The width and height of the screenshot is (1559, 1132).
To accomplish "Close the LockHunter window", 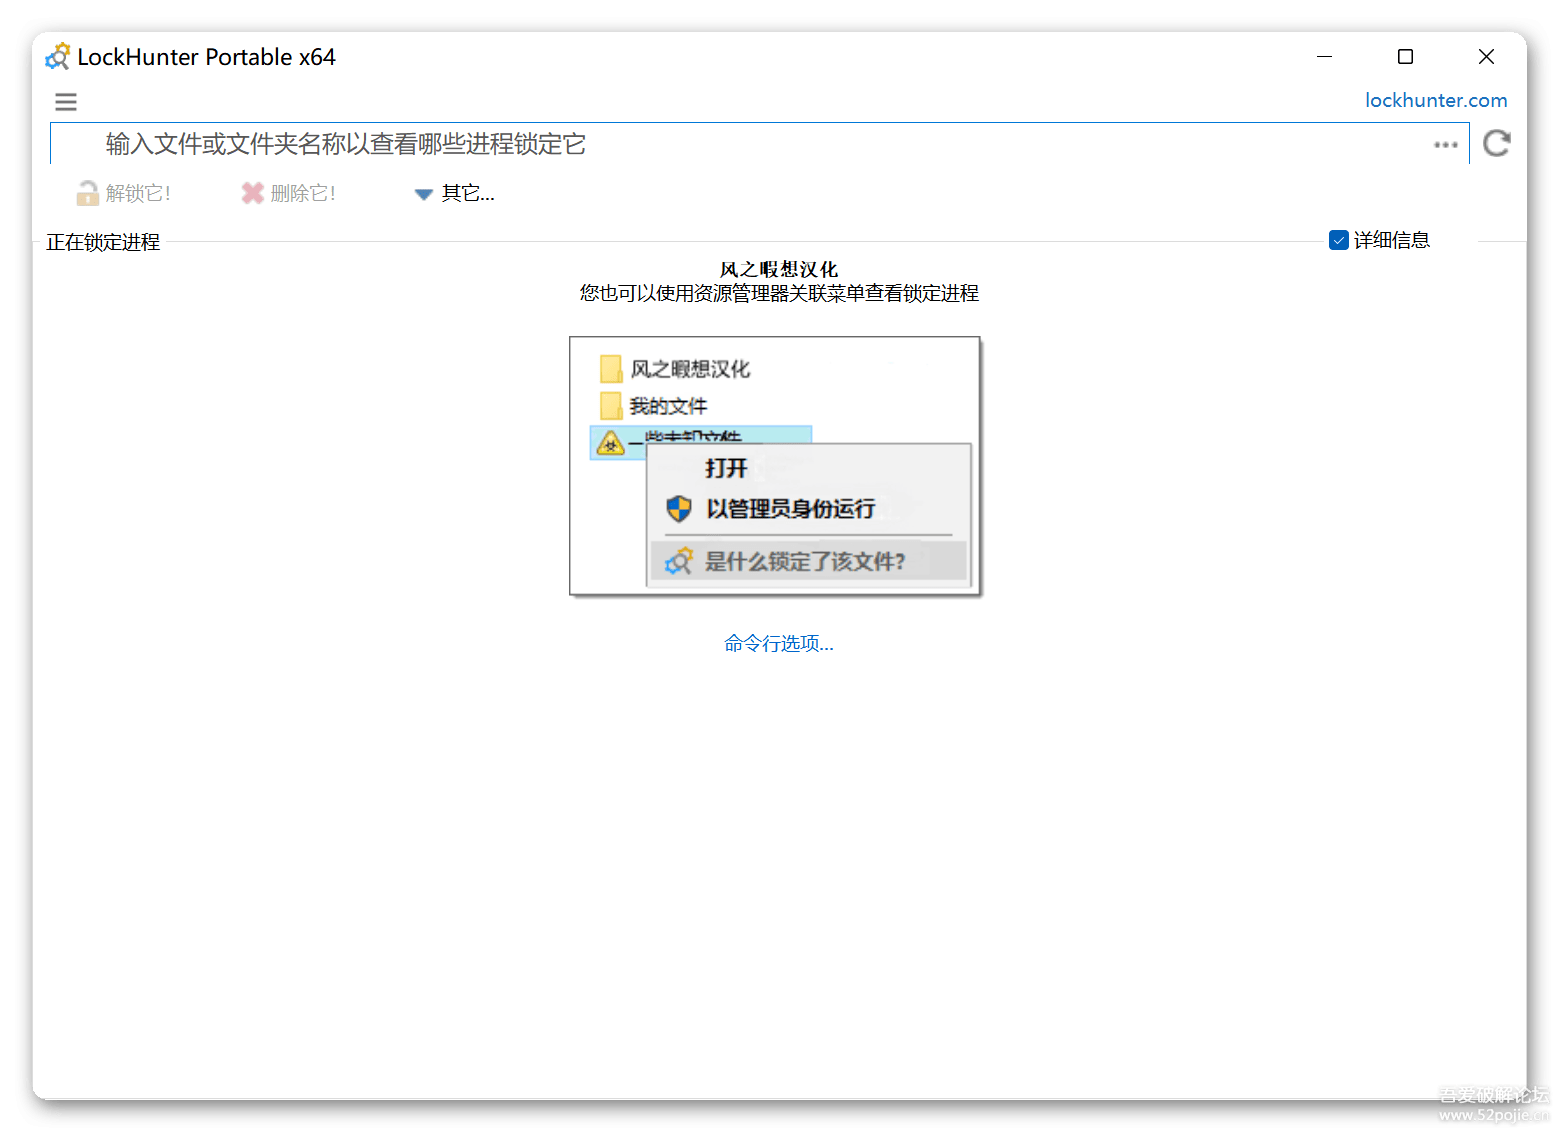I will (1486, 57).
